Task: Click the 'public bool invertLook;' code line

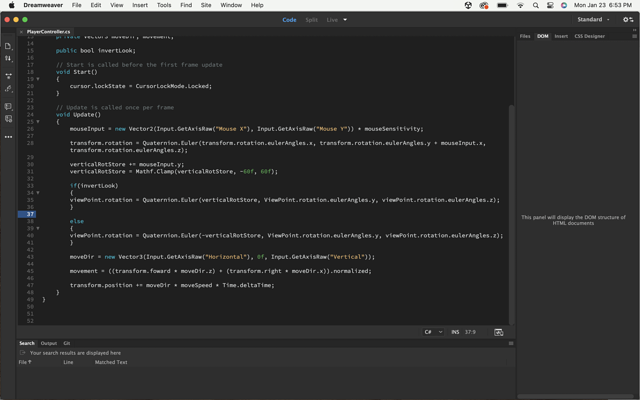Action: [96, 51]
